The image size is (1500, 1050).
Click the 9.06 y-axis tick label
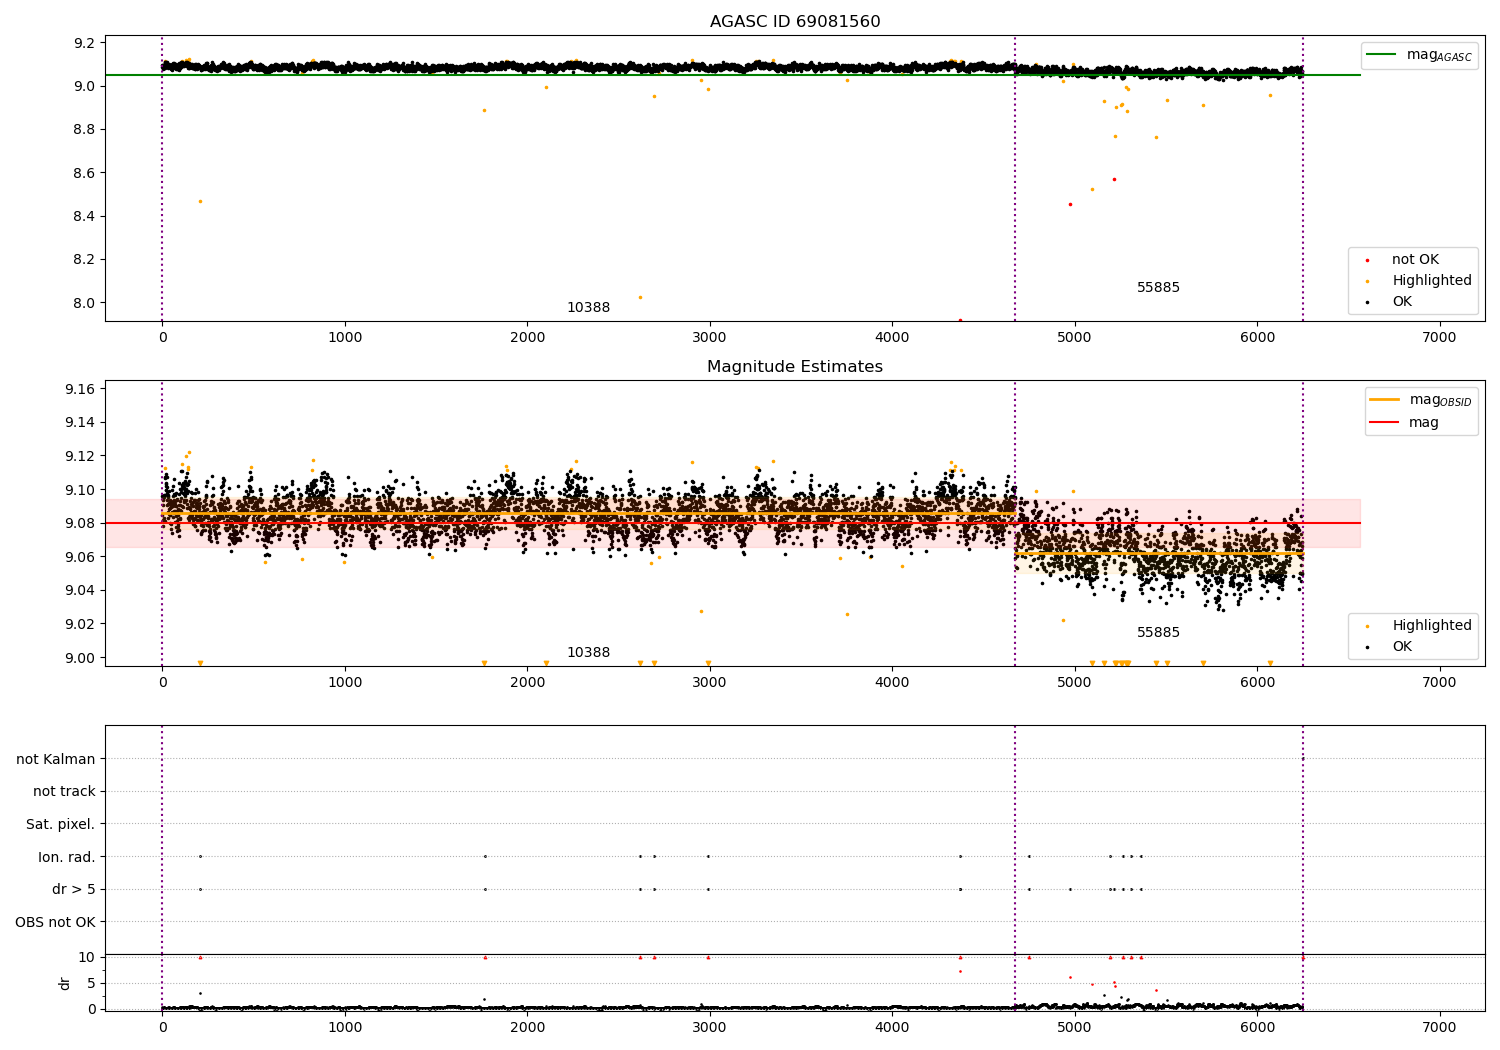click(80, 557)
